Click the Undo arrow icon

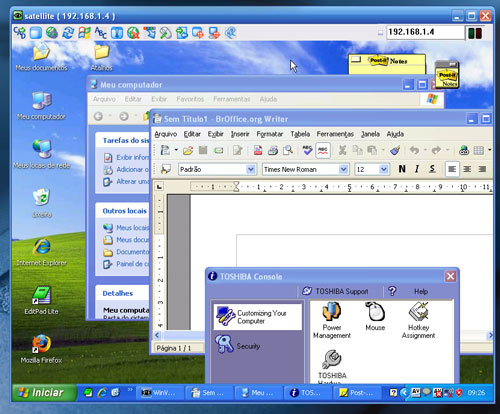click(x=414, y=150)
